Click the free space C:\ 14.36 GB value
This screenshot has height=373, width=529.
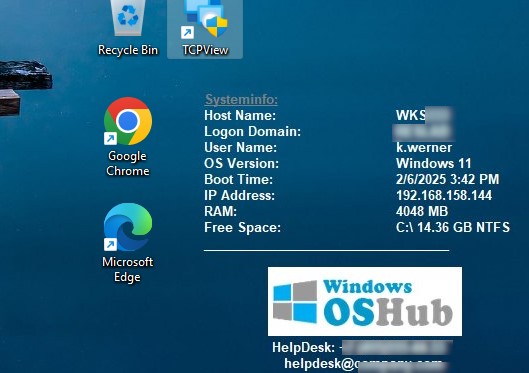[453, 227]
